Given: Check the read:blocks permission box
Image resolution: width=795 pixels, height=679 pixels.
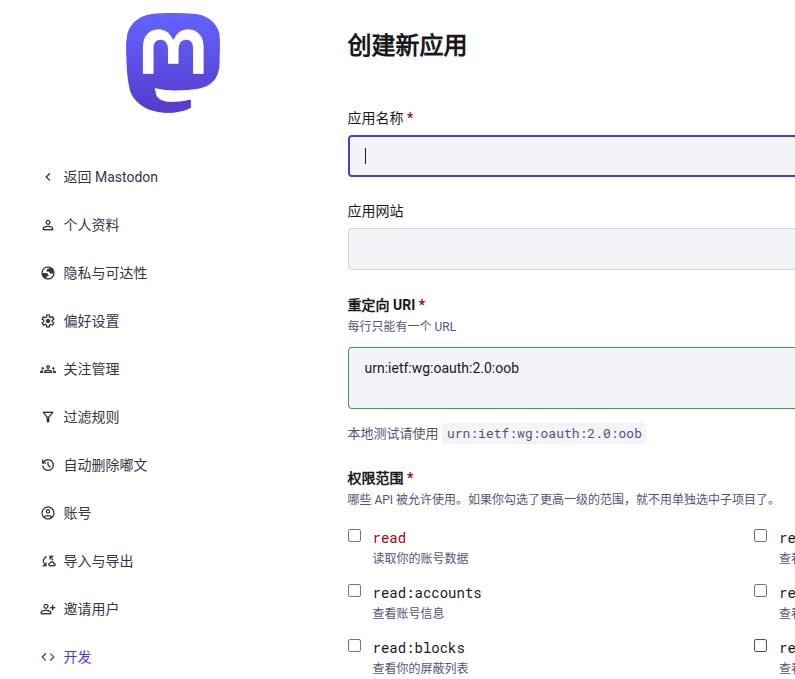Looking at the screenshot, I should pos(354,646).
